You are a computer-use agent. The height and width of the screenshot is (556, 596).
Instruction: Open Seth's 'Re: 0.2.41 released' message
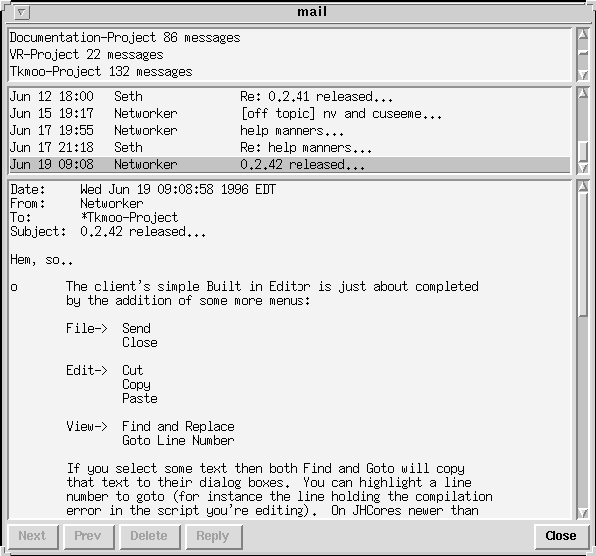(289, 97)
